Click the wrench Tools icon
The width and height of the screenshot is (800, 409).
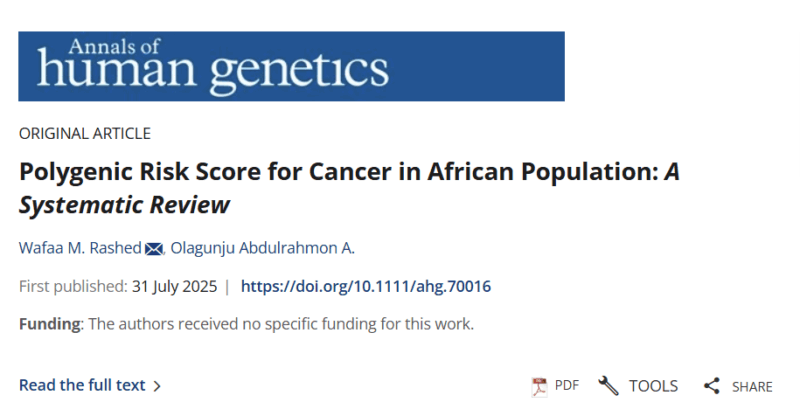coord(608,386)
